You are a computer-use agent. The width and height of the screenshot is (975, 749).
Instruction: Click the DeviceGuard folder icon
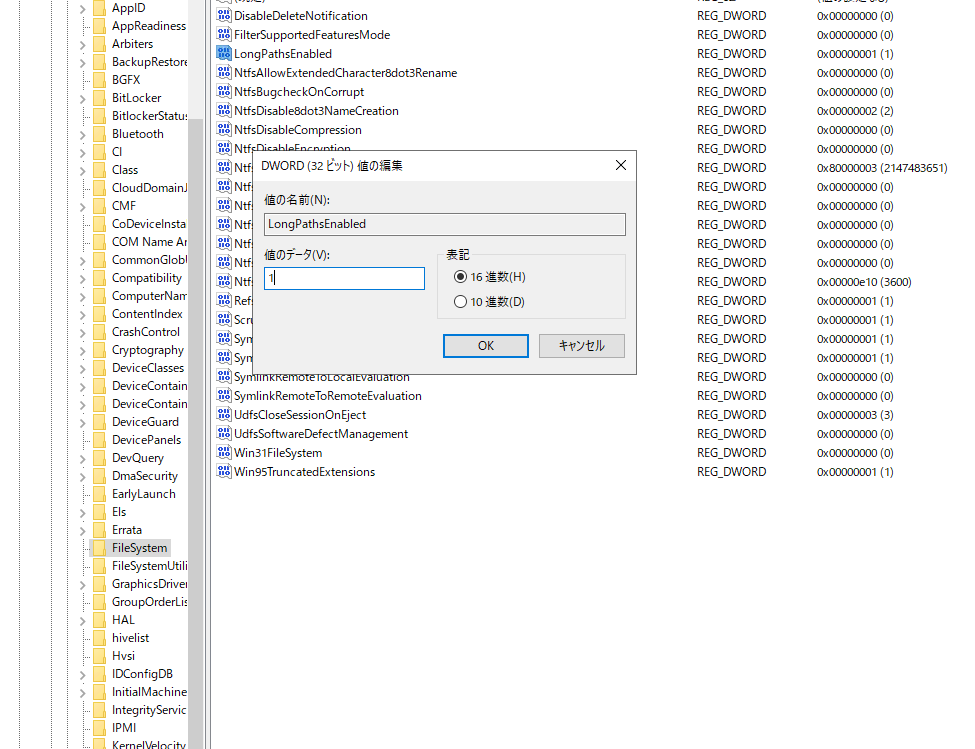(99, 421)
